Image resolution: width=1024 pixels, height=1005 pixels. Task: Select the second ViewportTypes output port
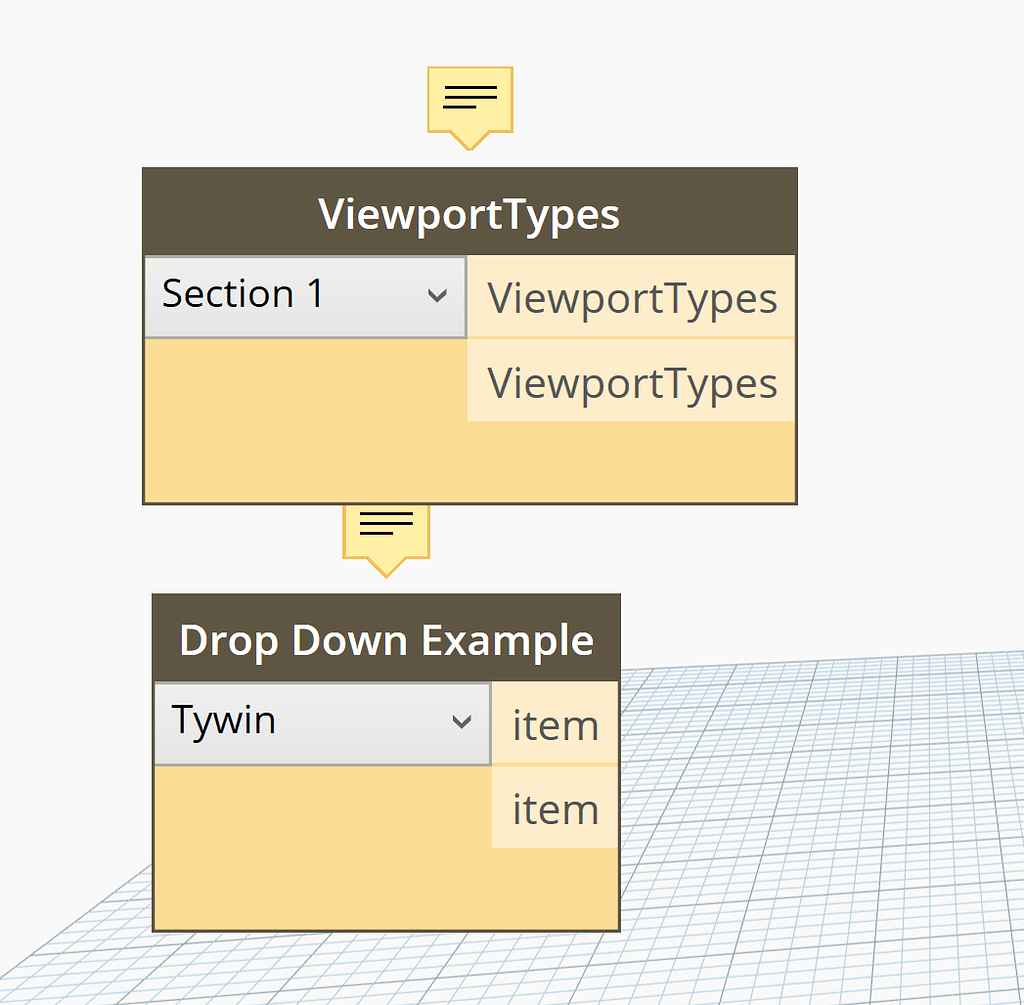coord(631,382)
